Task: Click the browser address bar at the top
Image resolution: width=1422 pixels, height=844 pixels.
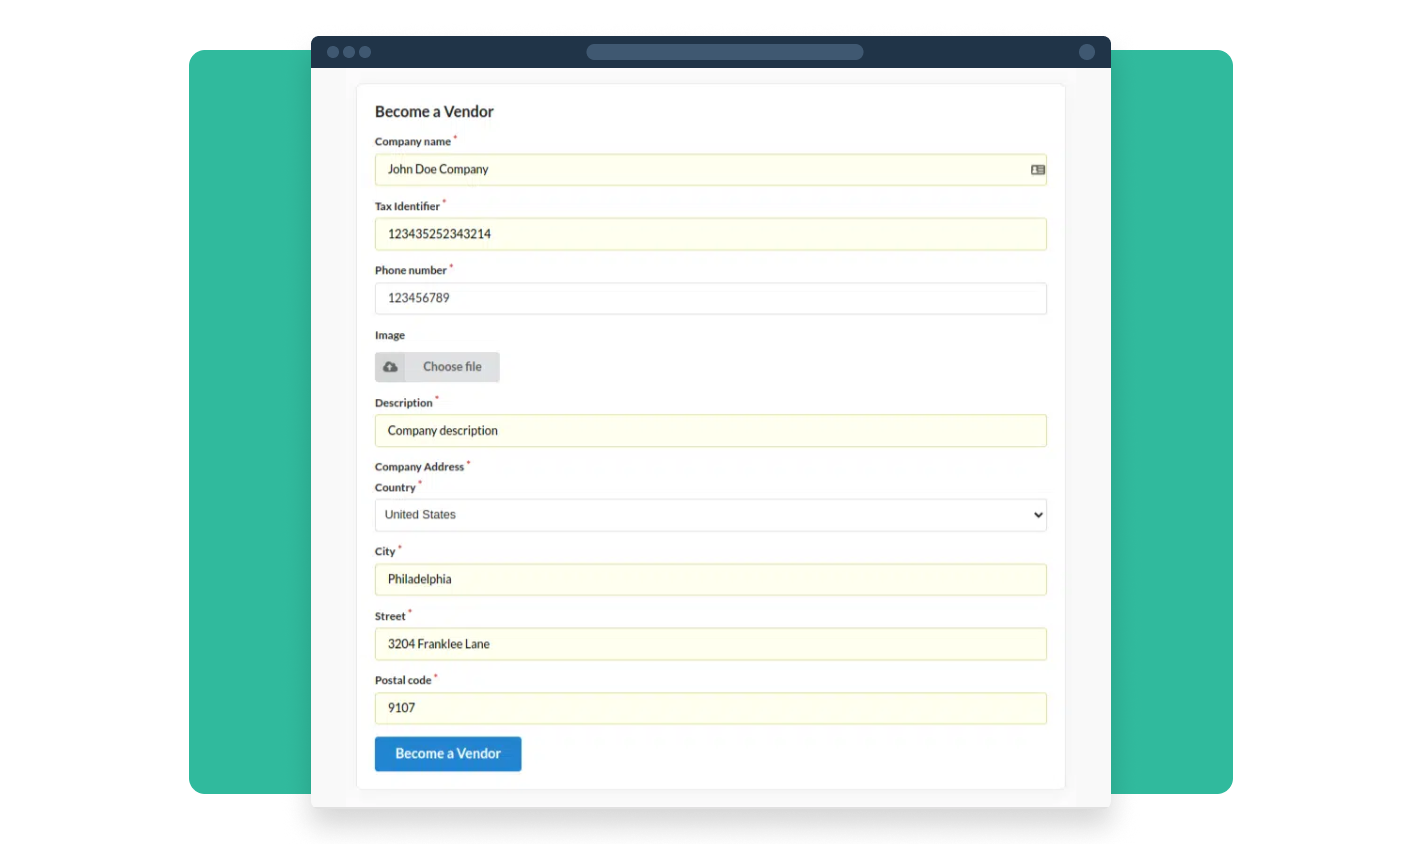Action: click(724, 51)
